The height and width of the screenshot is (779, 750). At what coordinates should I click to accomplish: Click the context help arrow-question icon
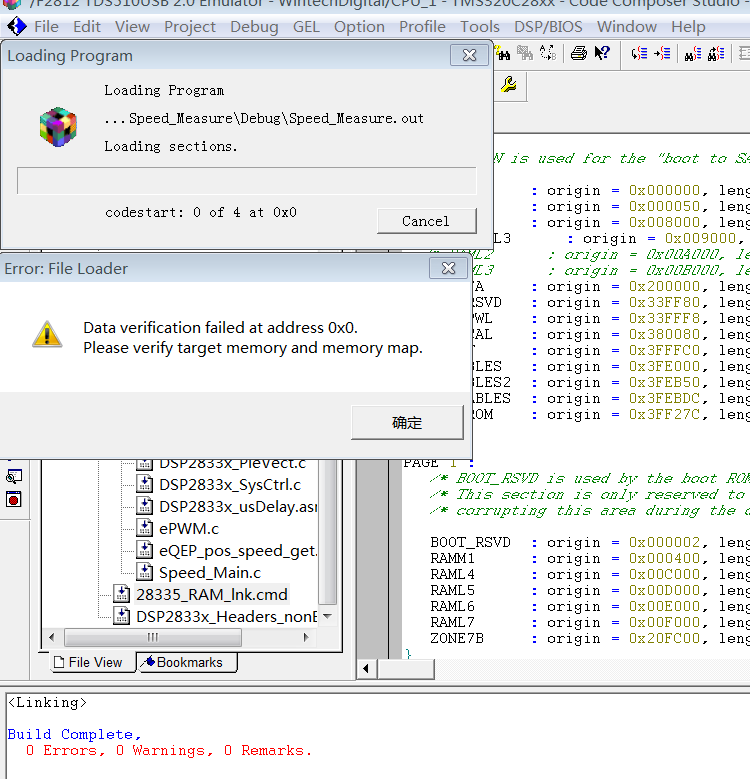pos(602,53)
